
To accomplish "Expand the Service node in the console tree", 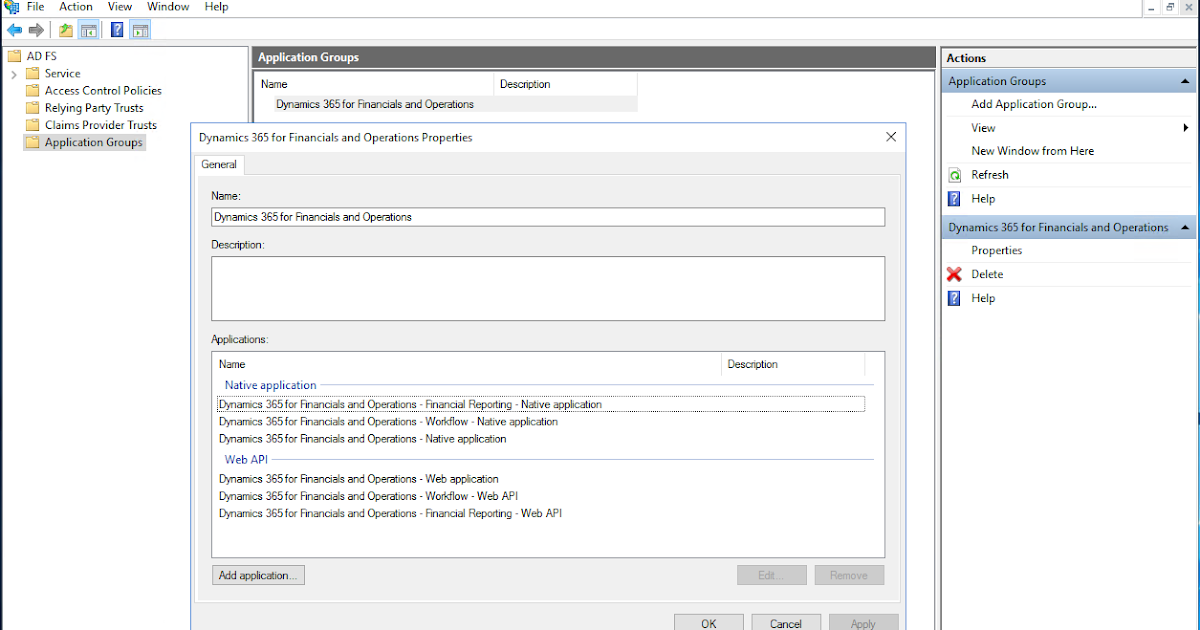I will coord(12,73).
